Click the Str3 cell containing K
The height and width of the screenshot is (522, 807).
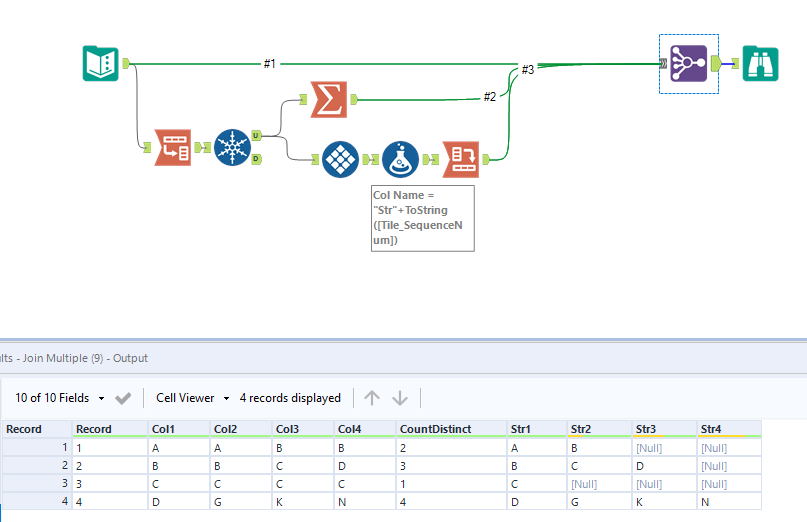point(664,502)
